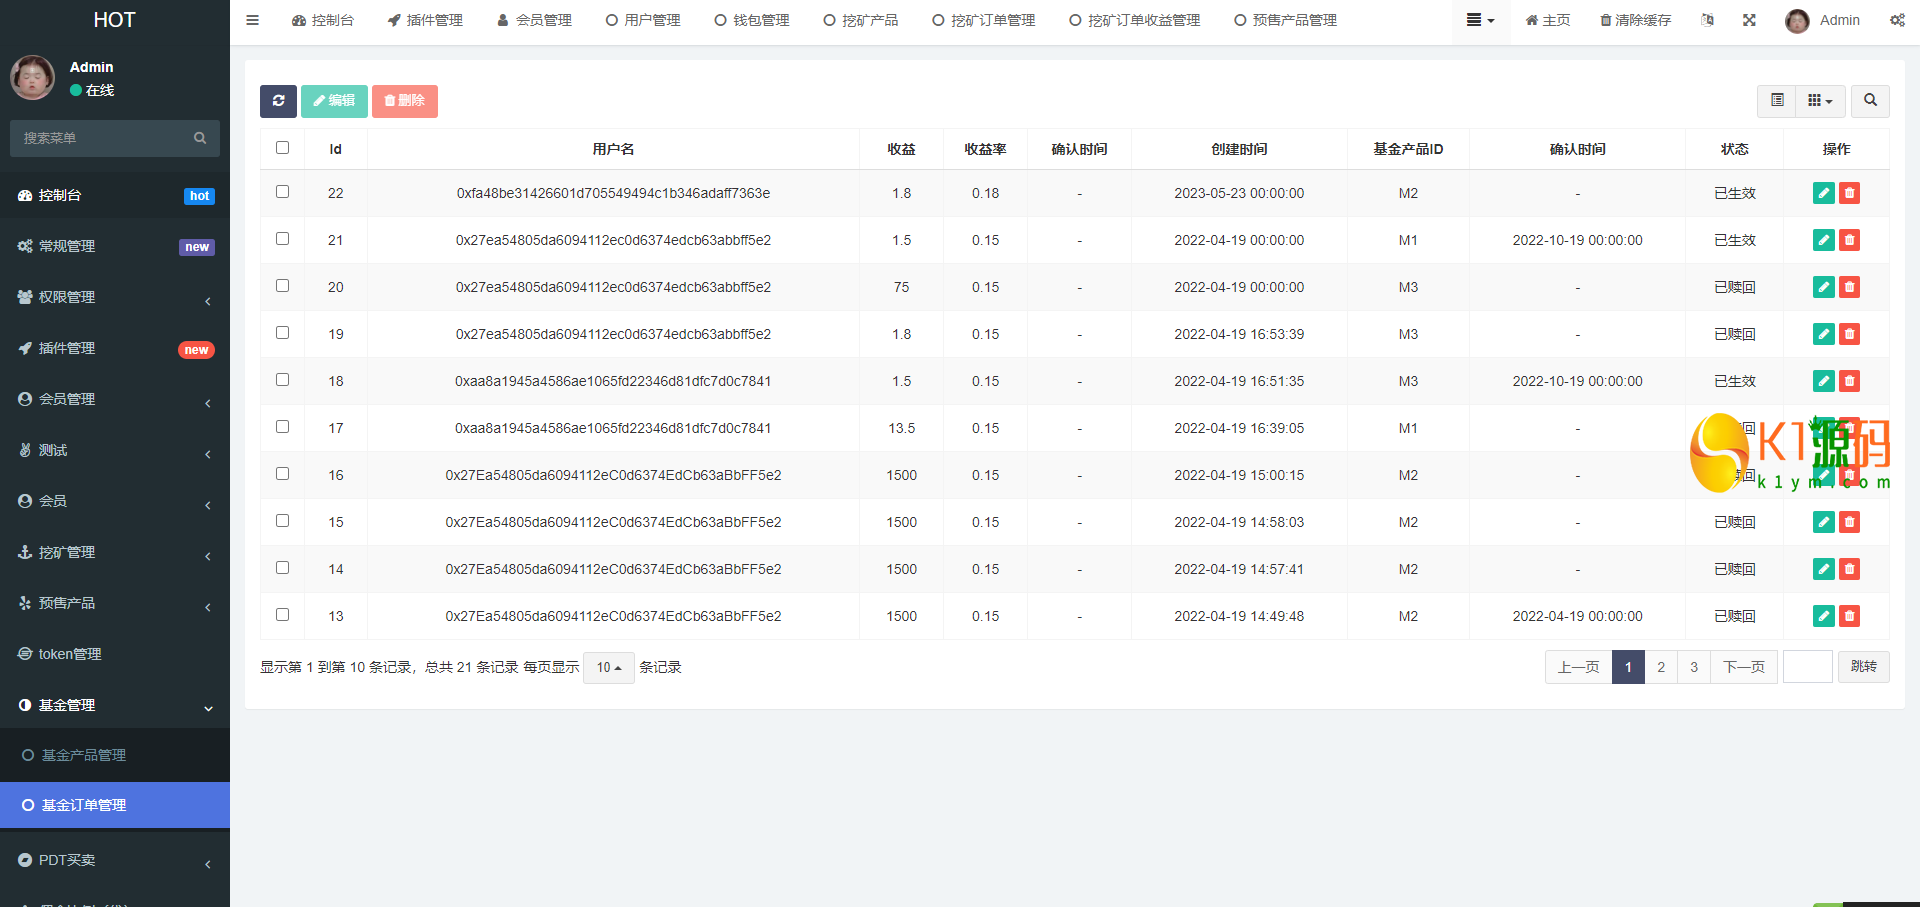Screen dimensions: 1920x907
Task: Open the 钱包管理 top tab
Action: (752, 20)
